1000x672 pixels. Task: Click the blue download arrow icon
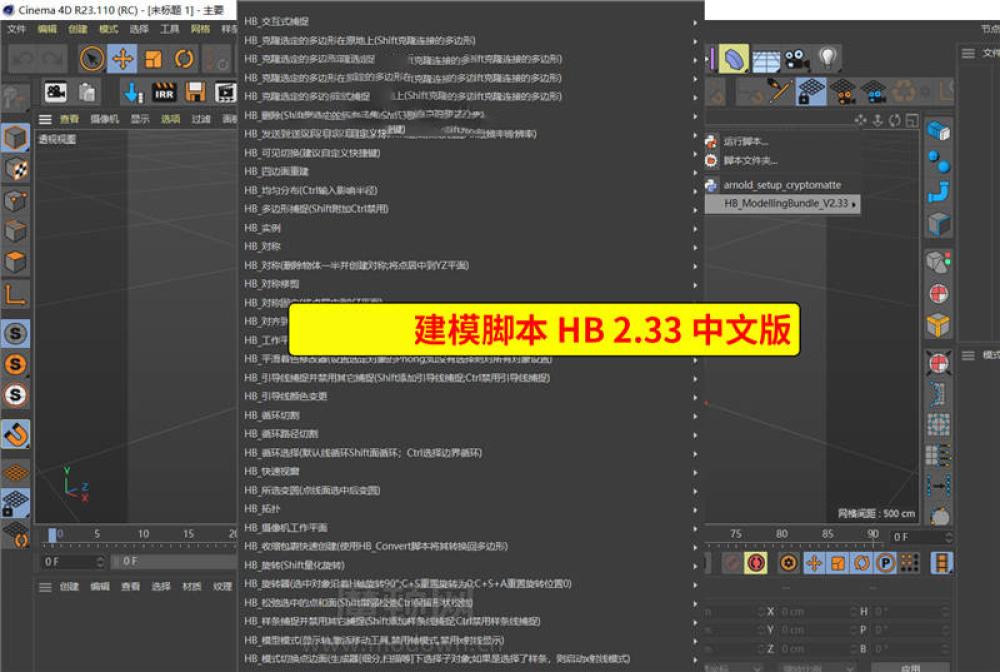133,93
